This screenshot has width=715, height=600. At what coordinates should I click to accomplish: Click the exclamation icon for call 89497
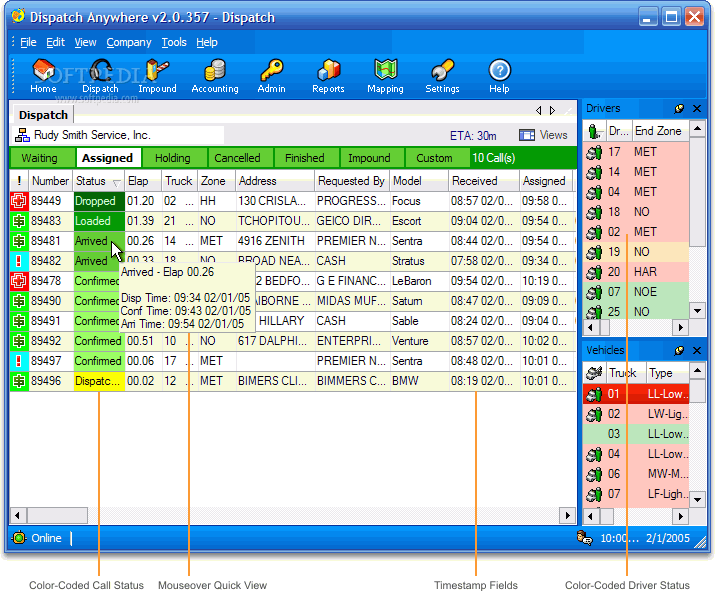coord(19,361)
